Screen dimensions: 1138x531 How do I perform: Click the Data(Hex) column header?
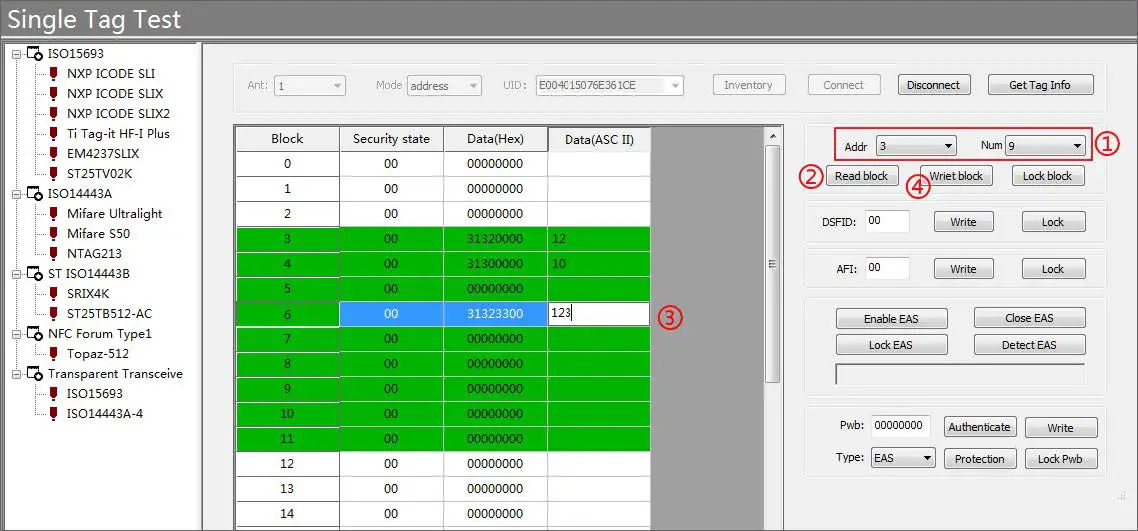[494, 139]
